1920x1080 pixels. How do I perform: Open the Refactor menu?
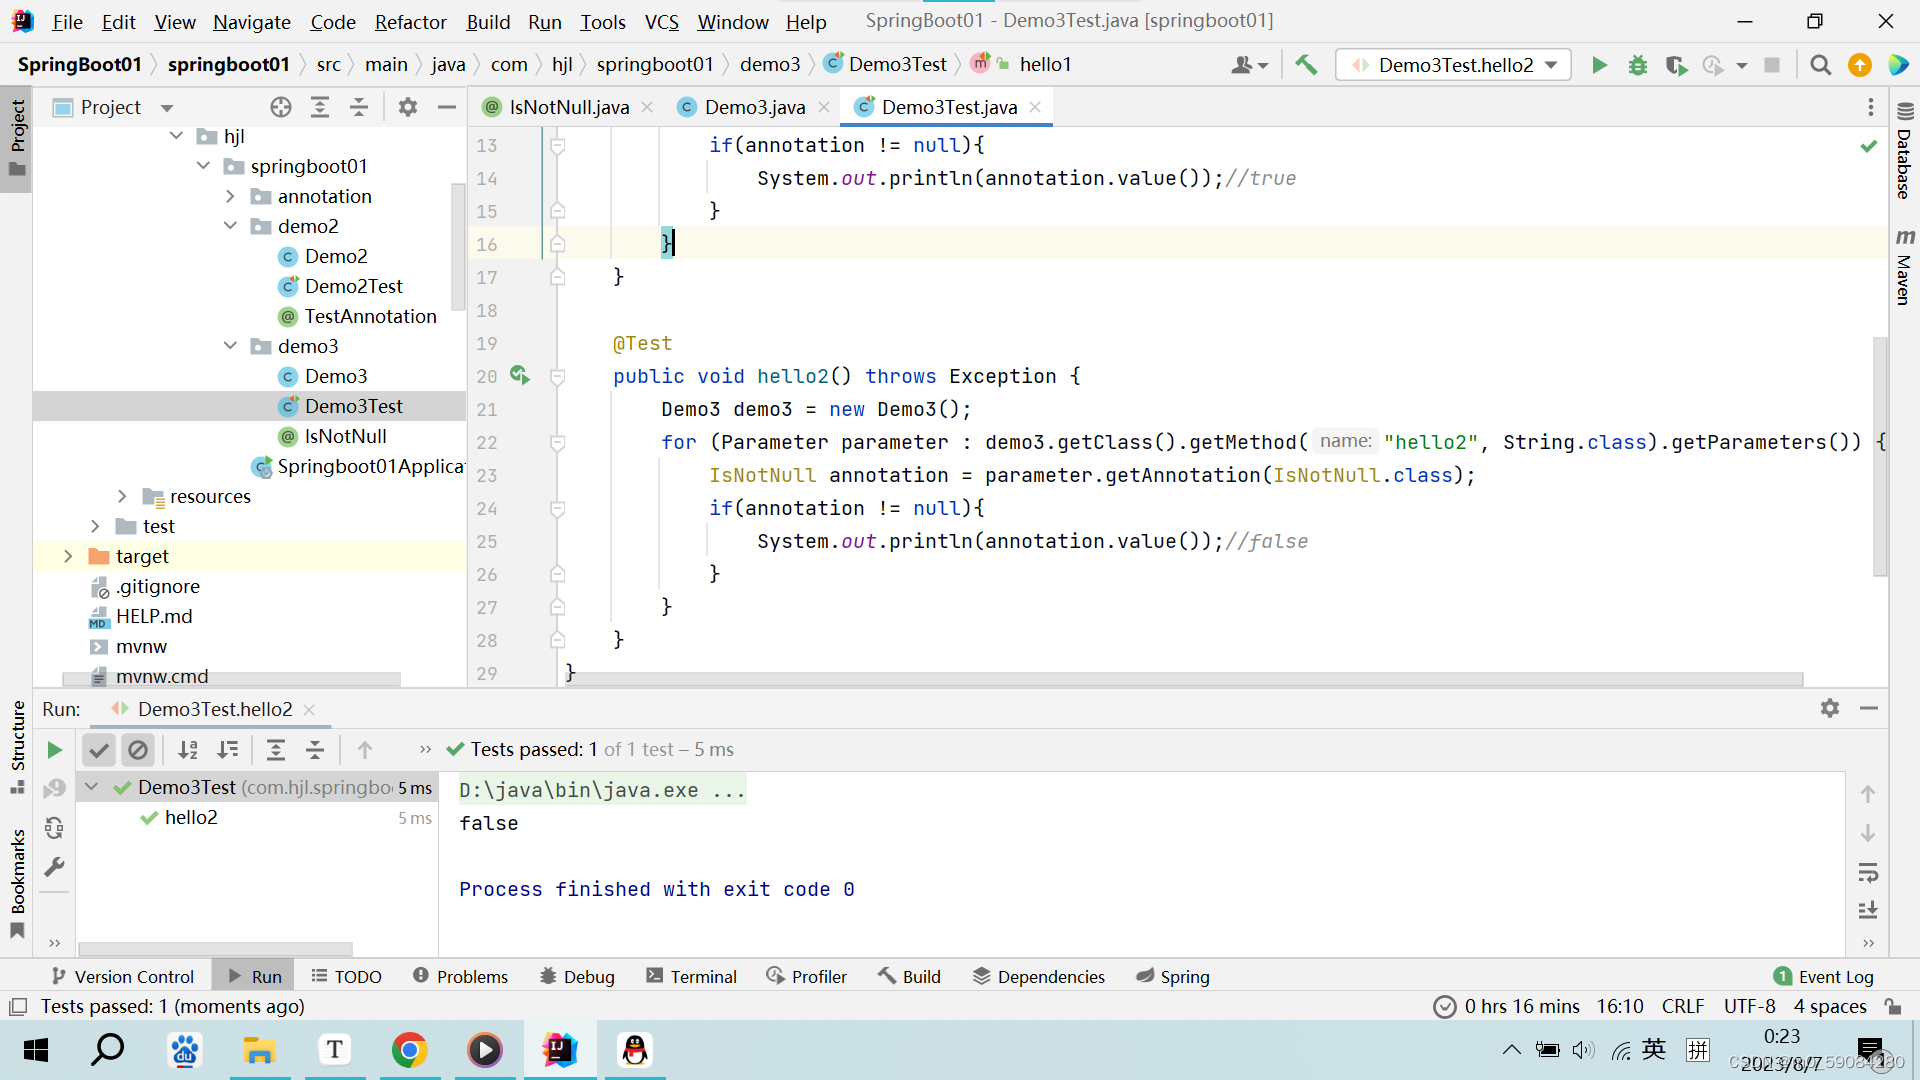(x=410, y=21)
